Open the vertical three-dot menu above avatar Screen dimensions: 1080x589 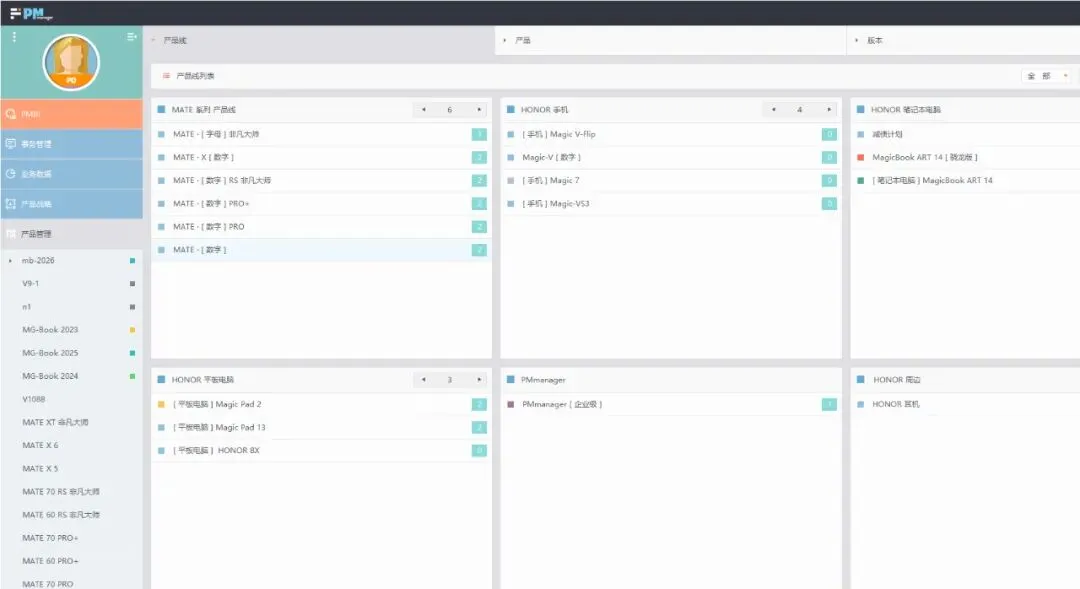coord(14,37)
